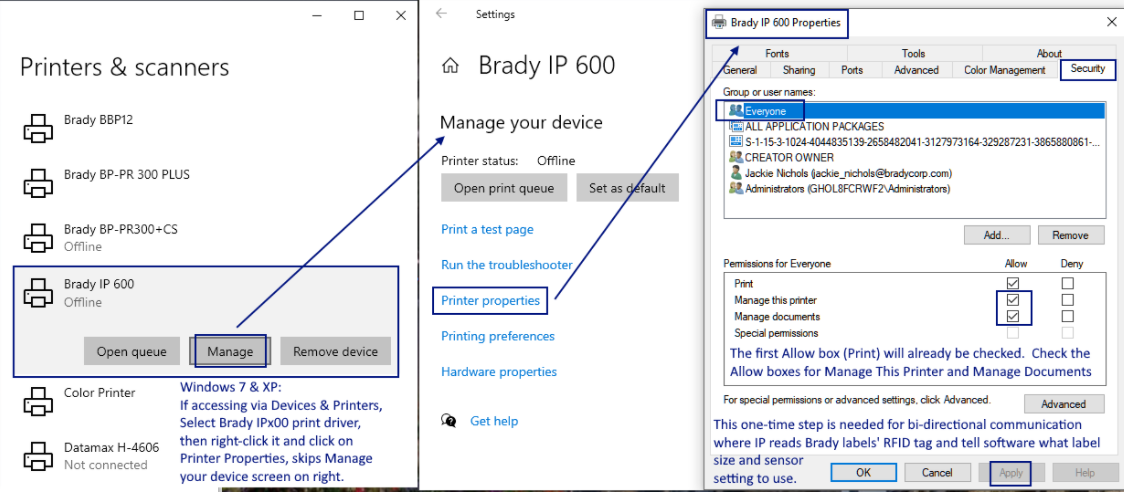Click the Advanced permissions button
Screen dimensions: 1124x493
click(1063, 404)
